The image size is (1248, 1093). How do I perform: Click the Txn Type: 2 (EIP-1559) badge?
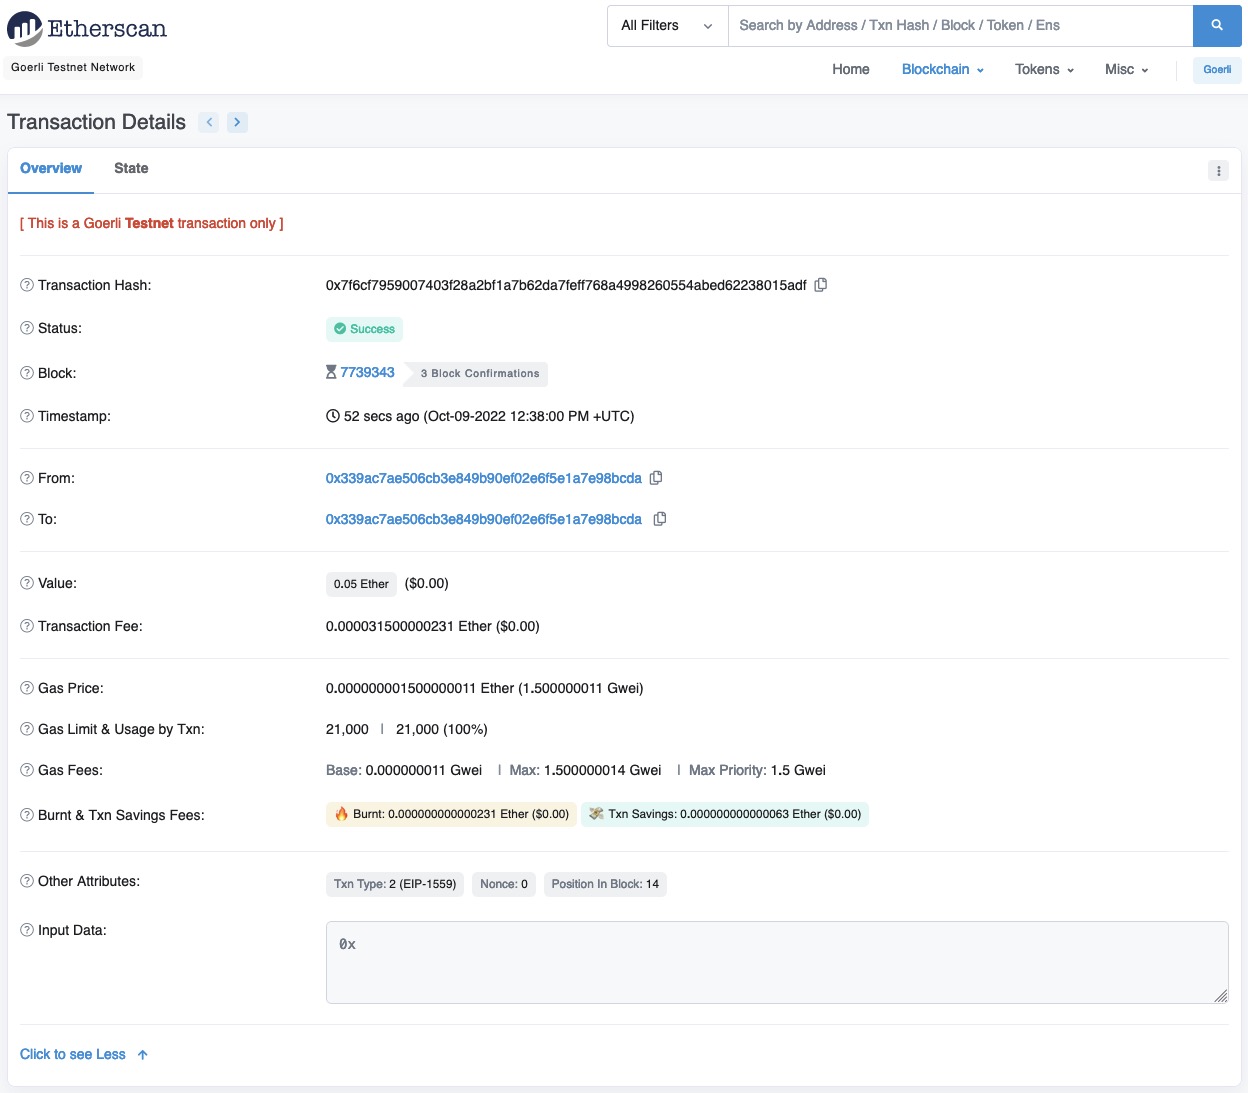pyautogui.click(x=395, y=884)
